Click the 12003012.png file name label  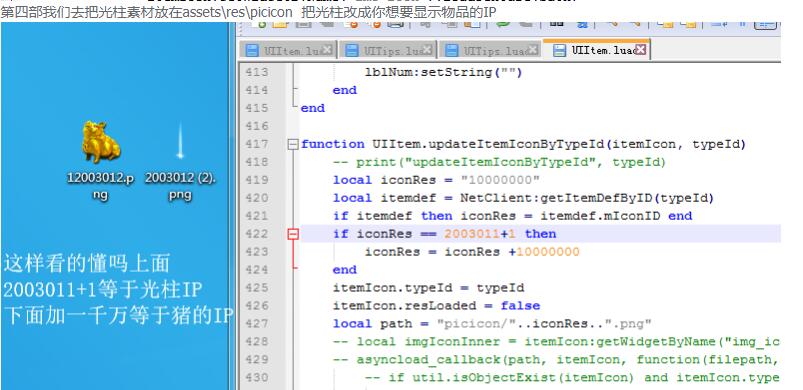[x=101, y=186]
